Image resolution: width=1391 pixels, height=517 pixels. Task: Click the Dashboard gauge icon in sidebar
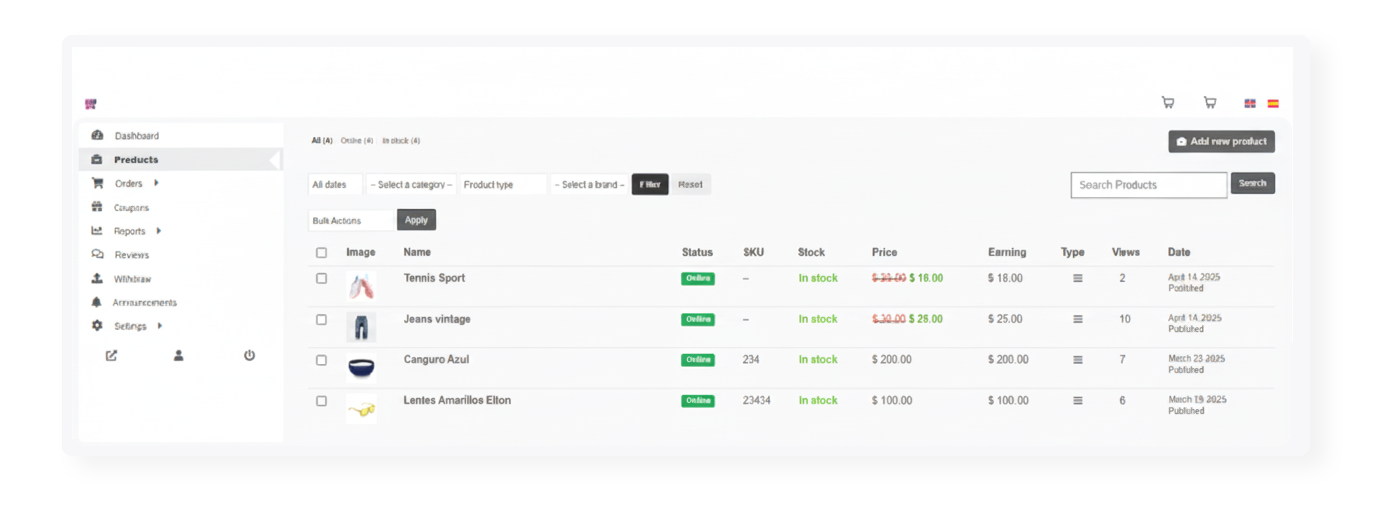click(97, 135)
